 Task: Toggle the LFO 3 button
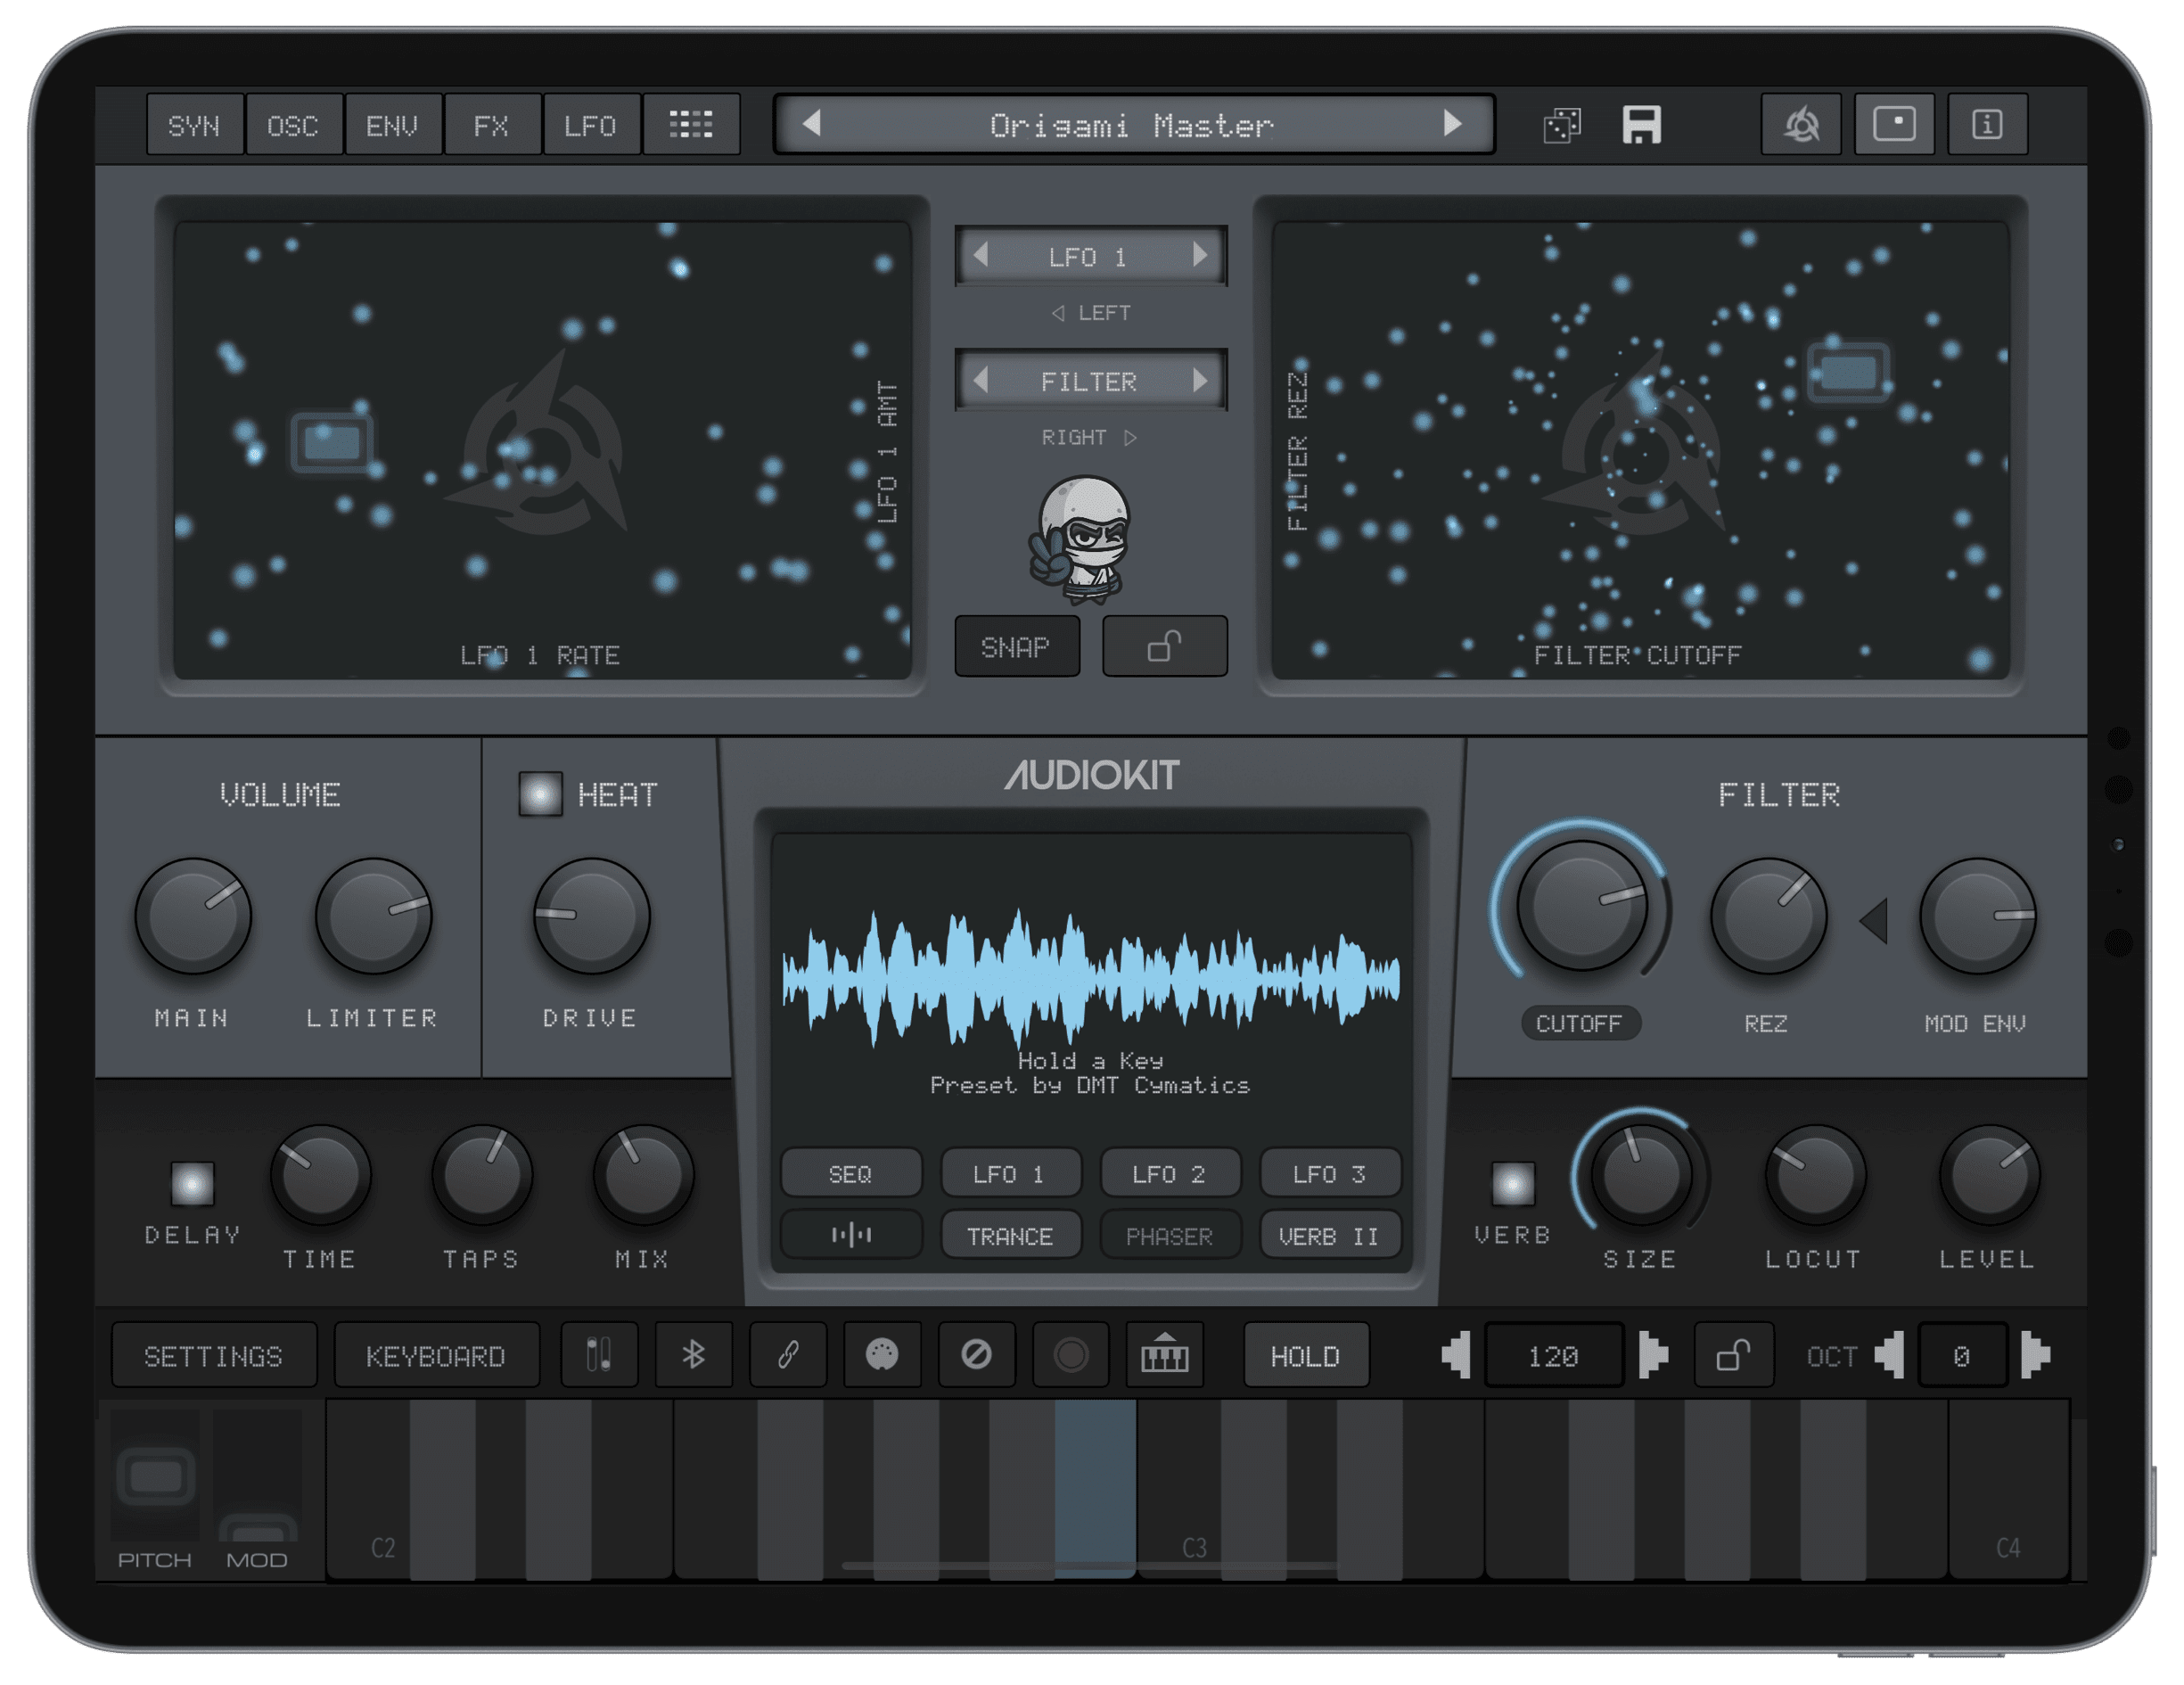1330,1173
